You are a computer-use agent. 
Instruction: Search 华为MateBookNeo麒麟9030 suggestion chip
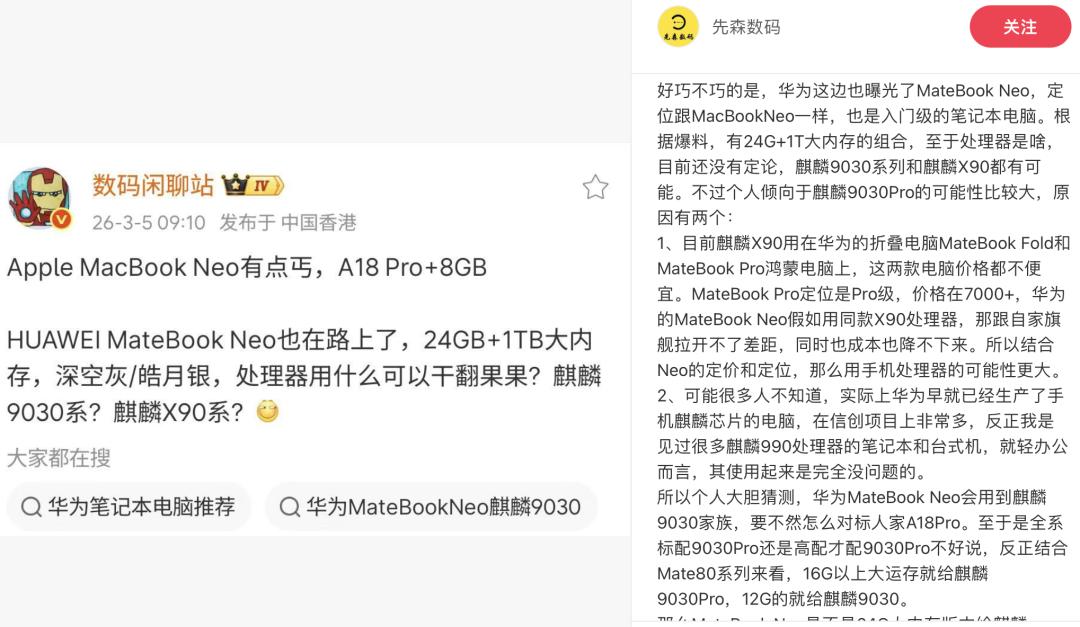[x=431, y=507]
